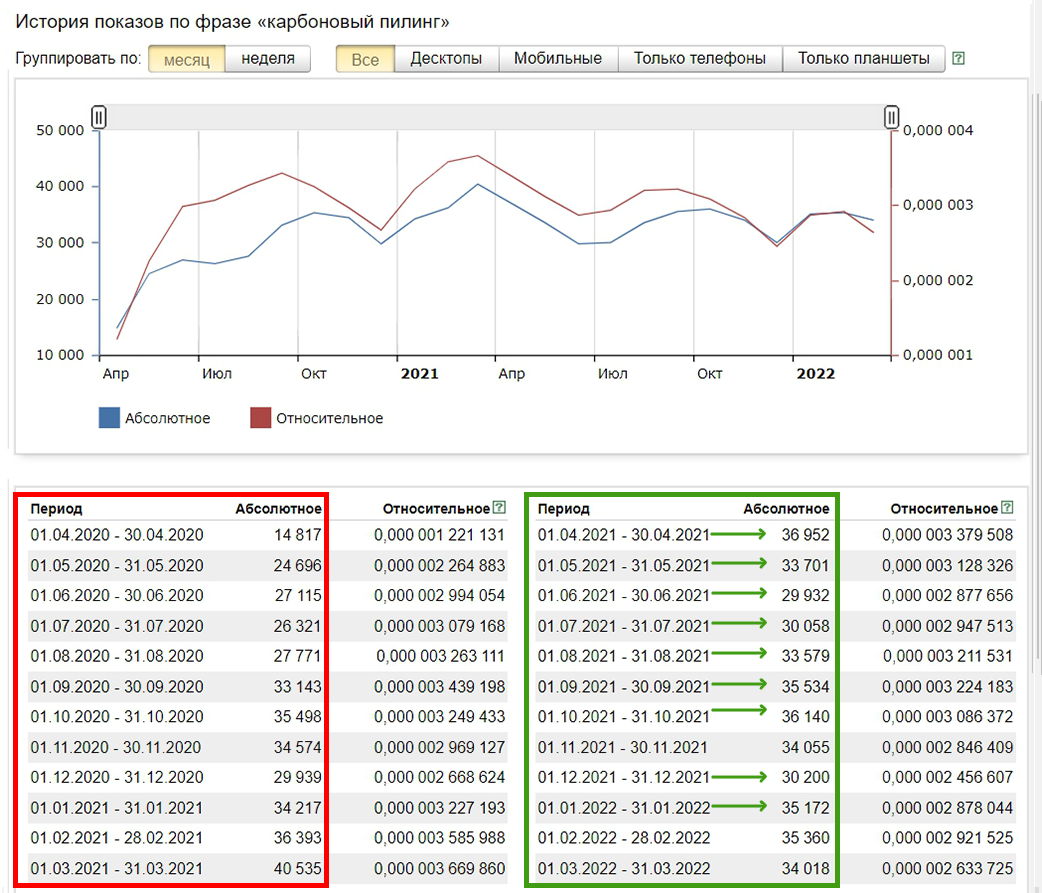Open help icon next to device filters
The image size is (1042, 893).
958,58
